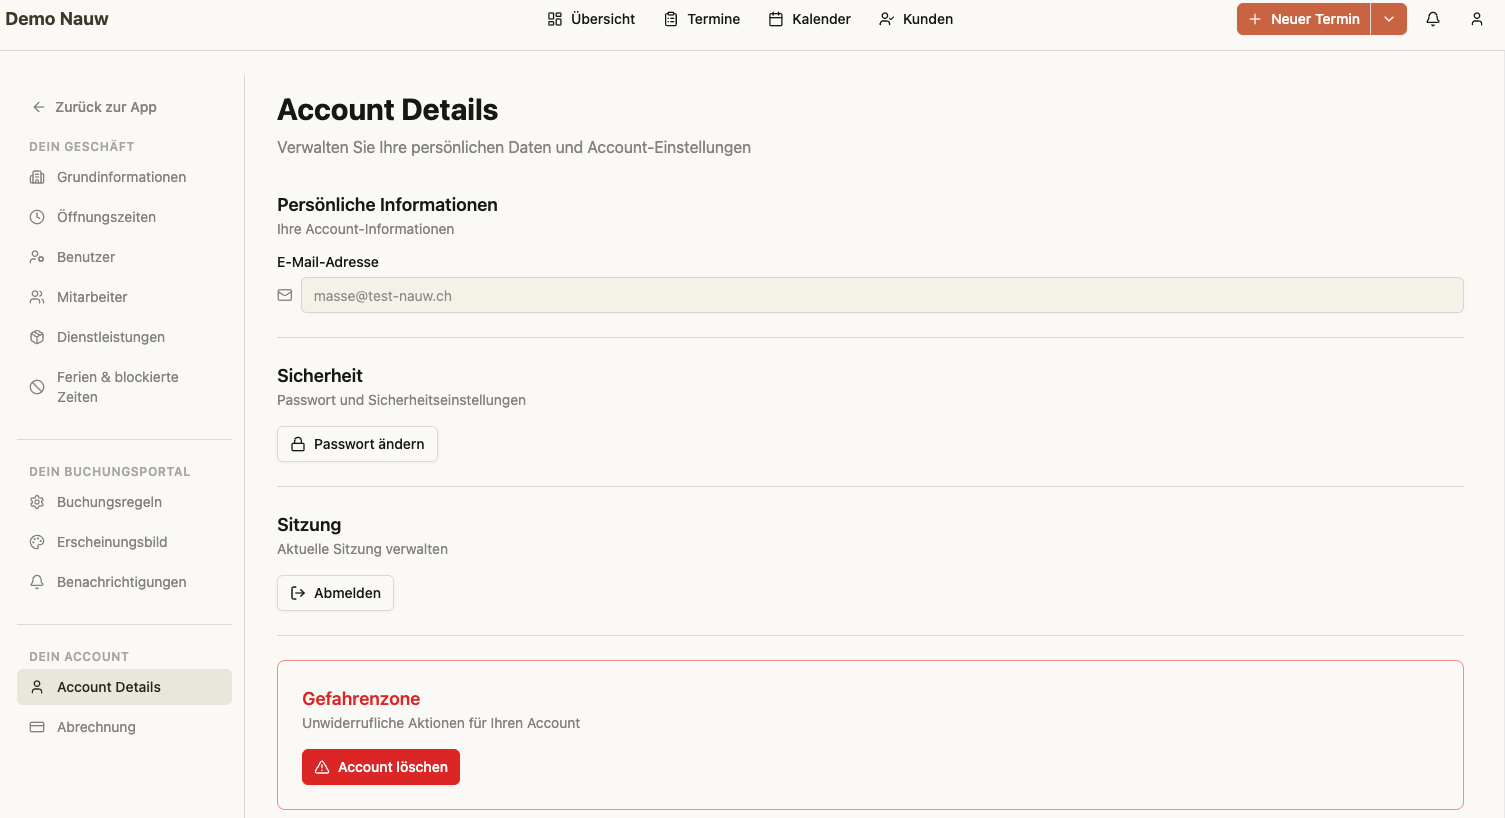Select Öffnungszeiten in the sidebar
1505x818 pixels.
124,217
